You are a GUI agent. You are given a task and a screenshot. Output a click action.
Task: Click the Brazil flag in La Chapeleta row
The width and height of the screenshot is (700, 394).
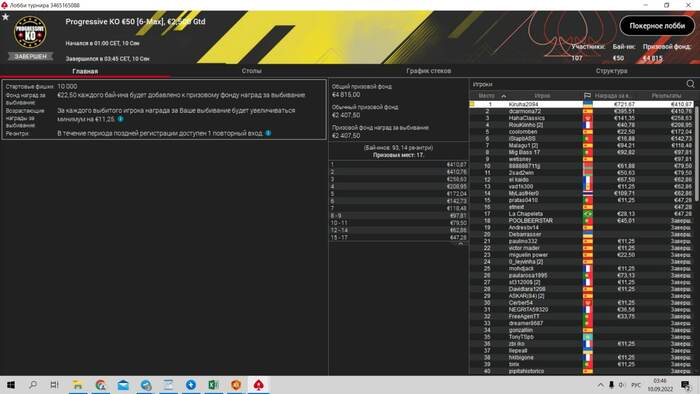(x=588, y=214)
